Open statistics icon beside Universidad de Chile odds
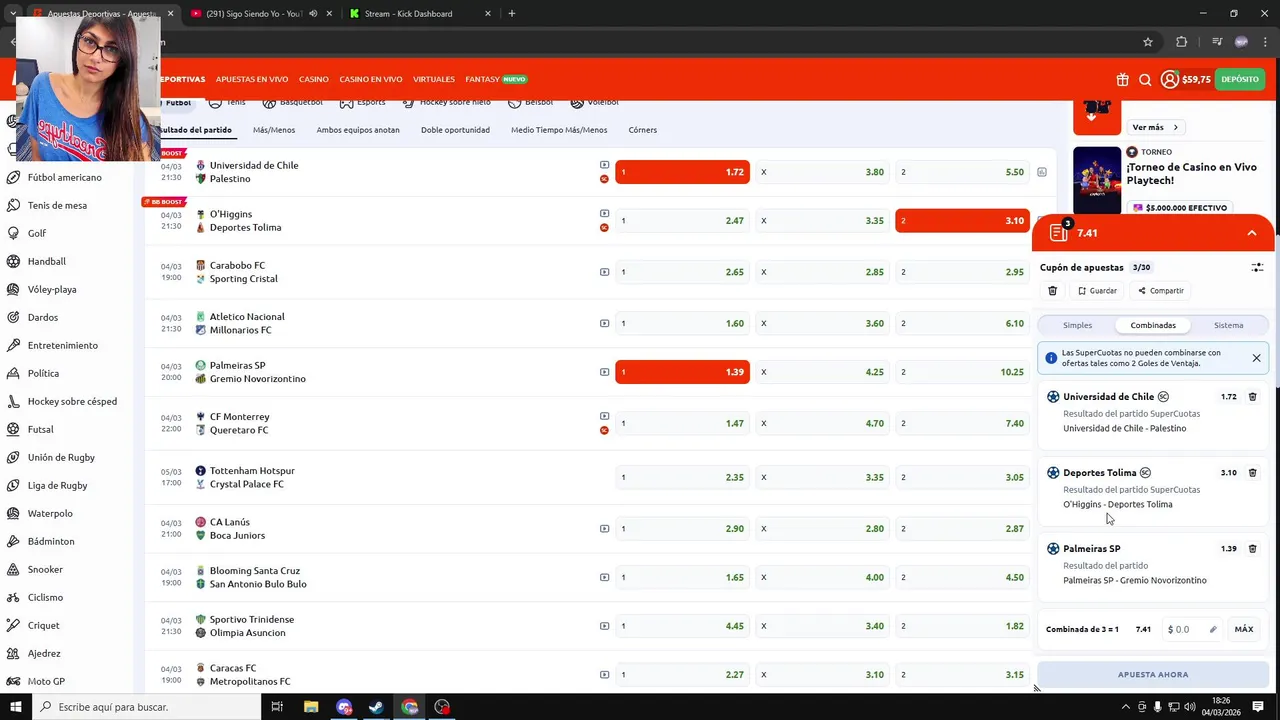Viewport: 1280px width, 720px height. pos(1041,172)
